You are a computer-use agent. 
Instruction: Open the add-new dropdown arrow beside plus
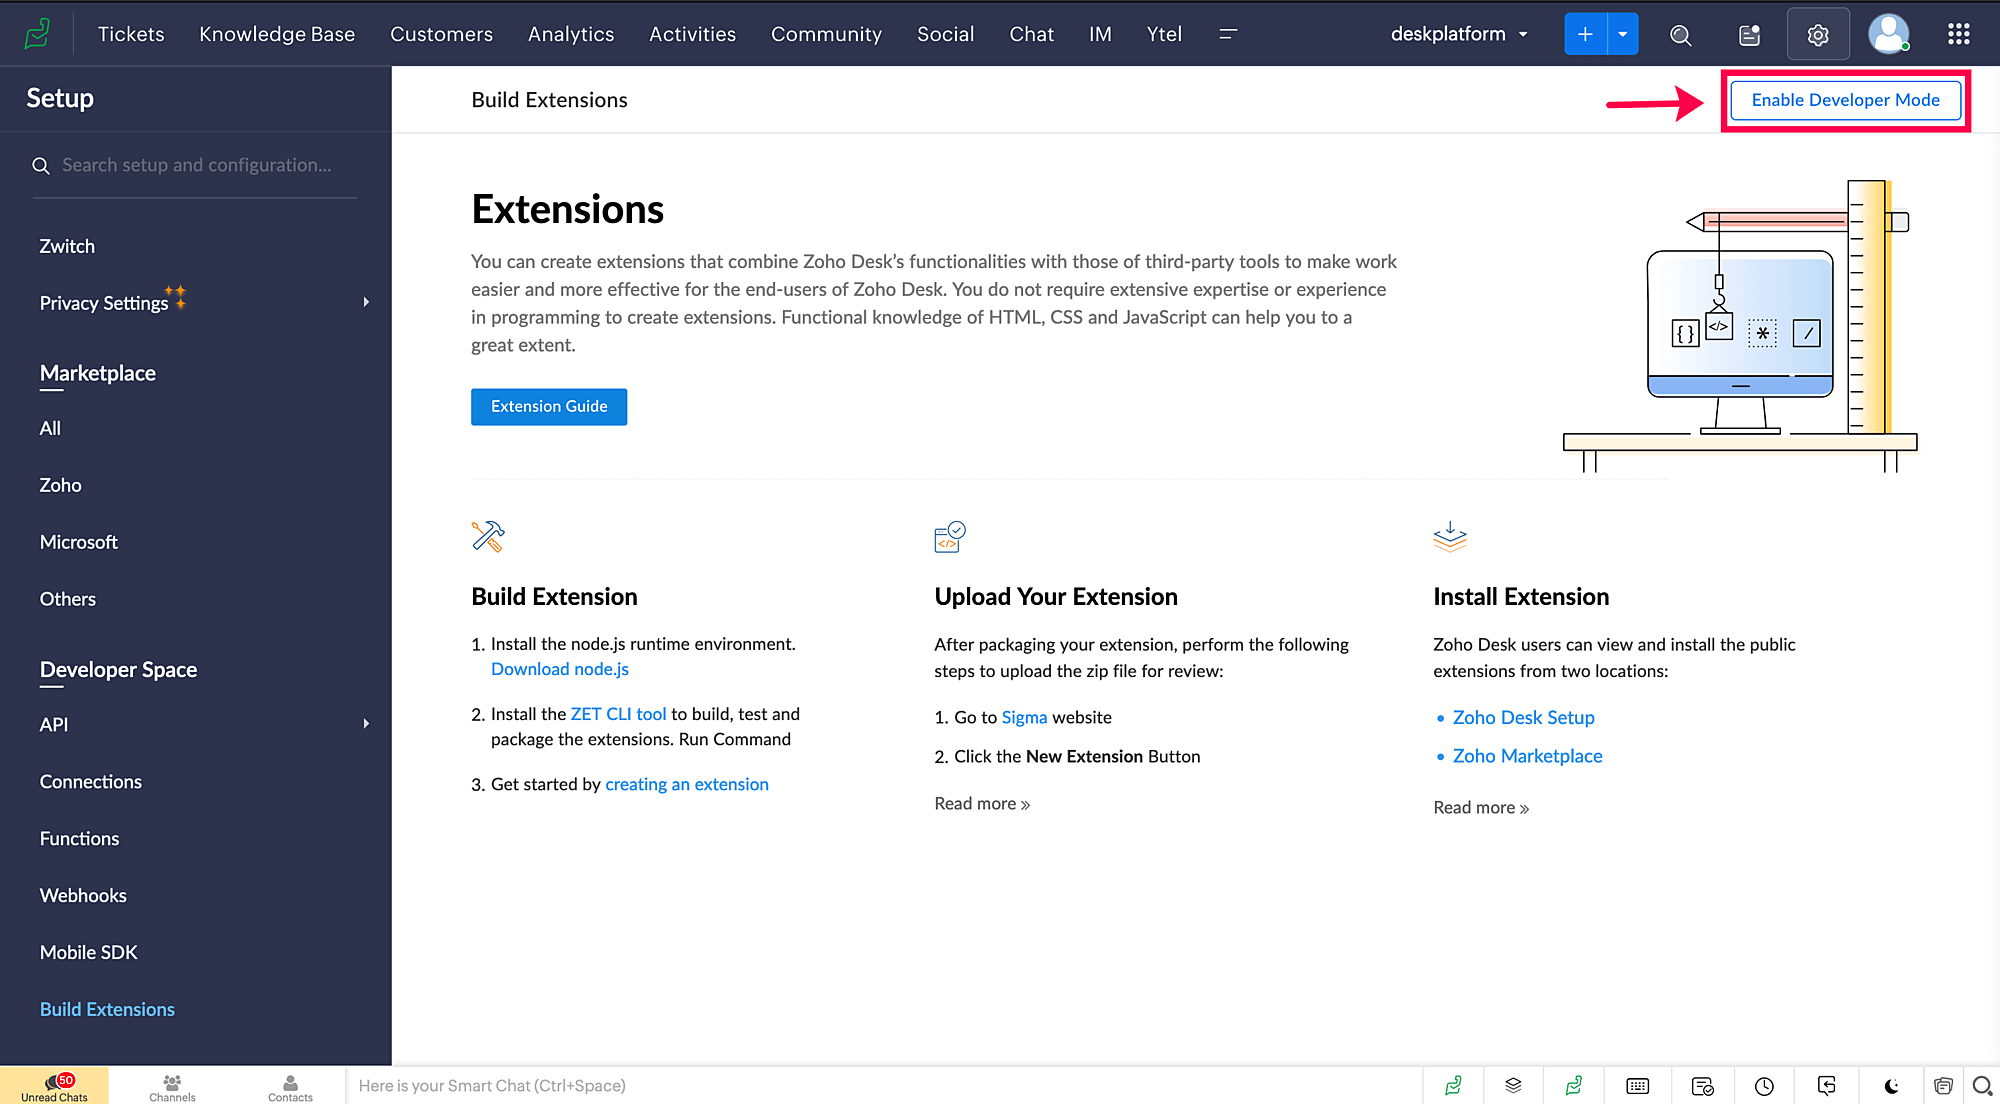point(1622,34)
